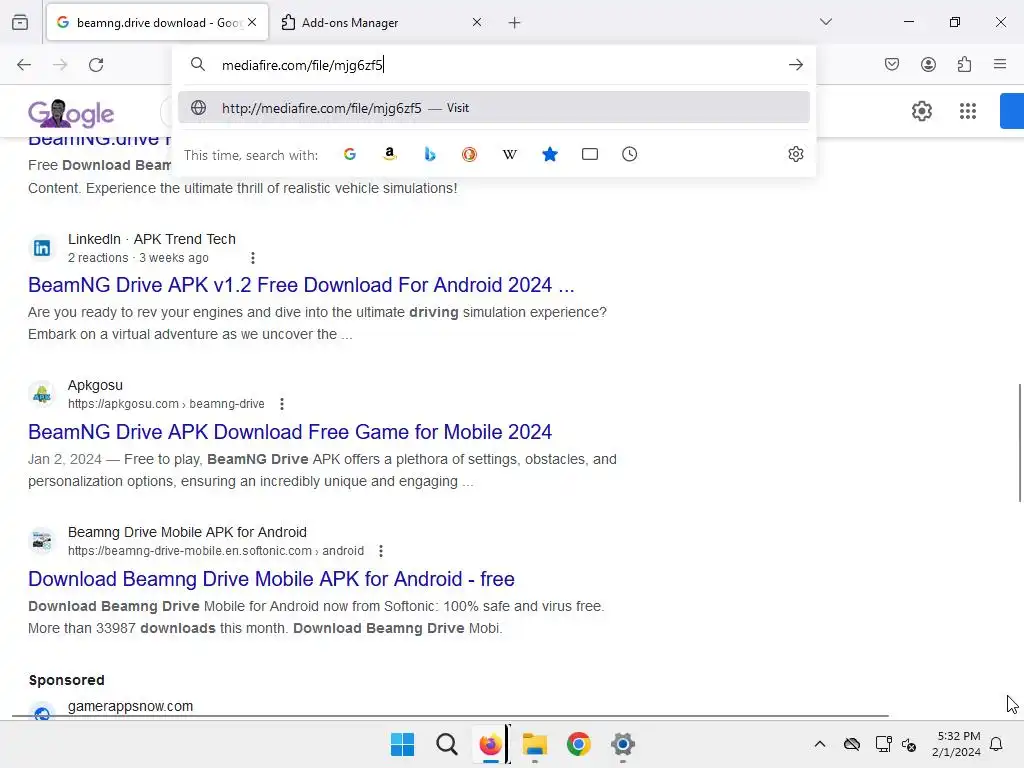Search this time with Bing
The image size is (1024, 768).
[430, 154]
